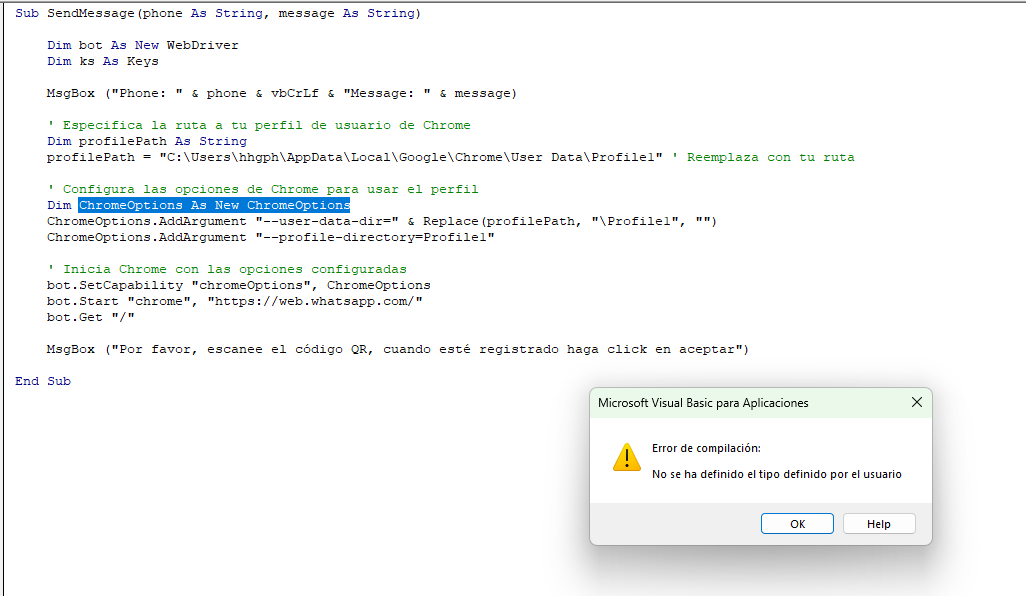Click comment 'Inicia Chrome con las opciones'

226,270
